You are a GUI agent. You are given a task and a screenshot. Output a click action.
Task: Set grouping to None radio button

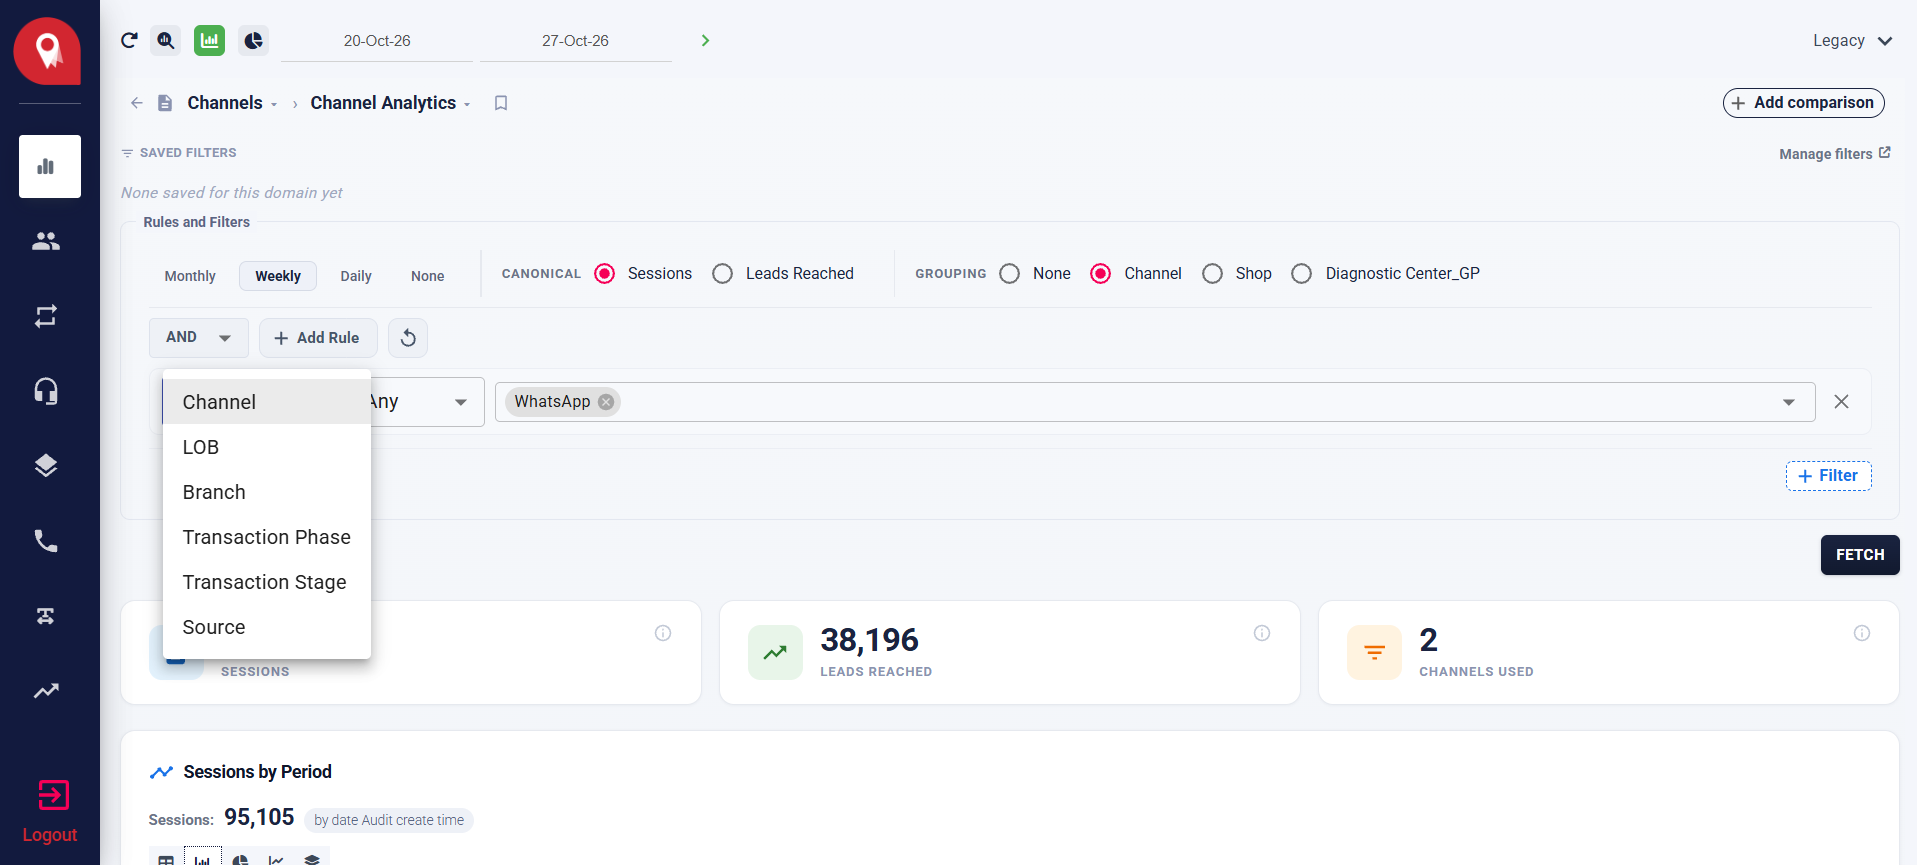click(1010, 274)
